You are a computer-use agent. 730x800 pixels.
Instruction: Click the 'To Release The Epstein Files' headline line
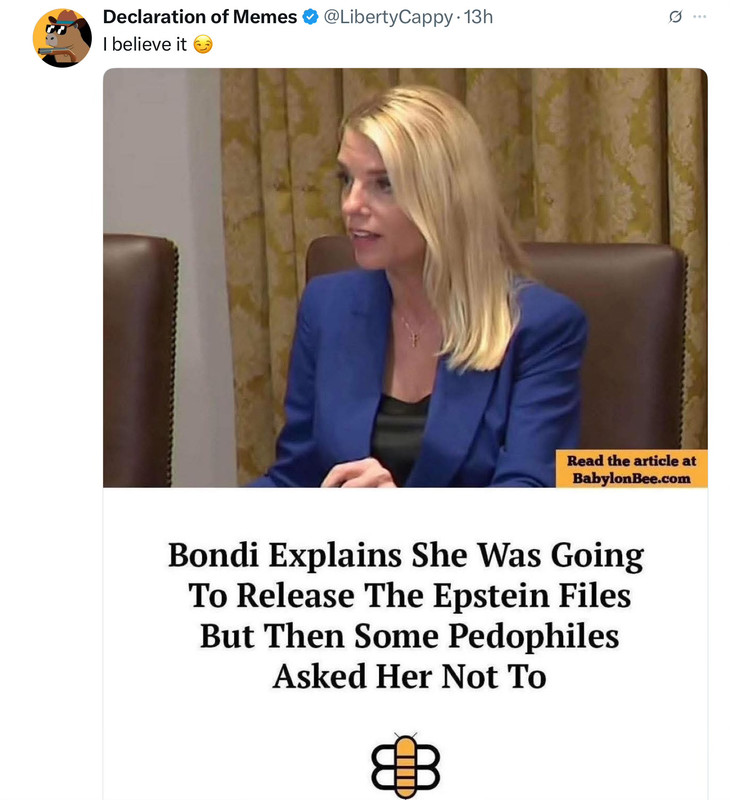tap(409, 595)
